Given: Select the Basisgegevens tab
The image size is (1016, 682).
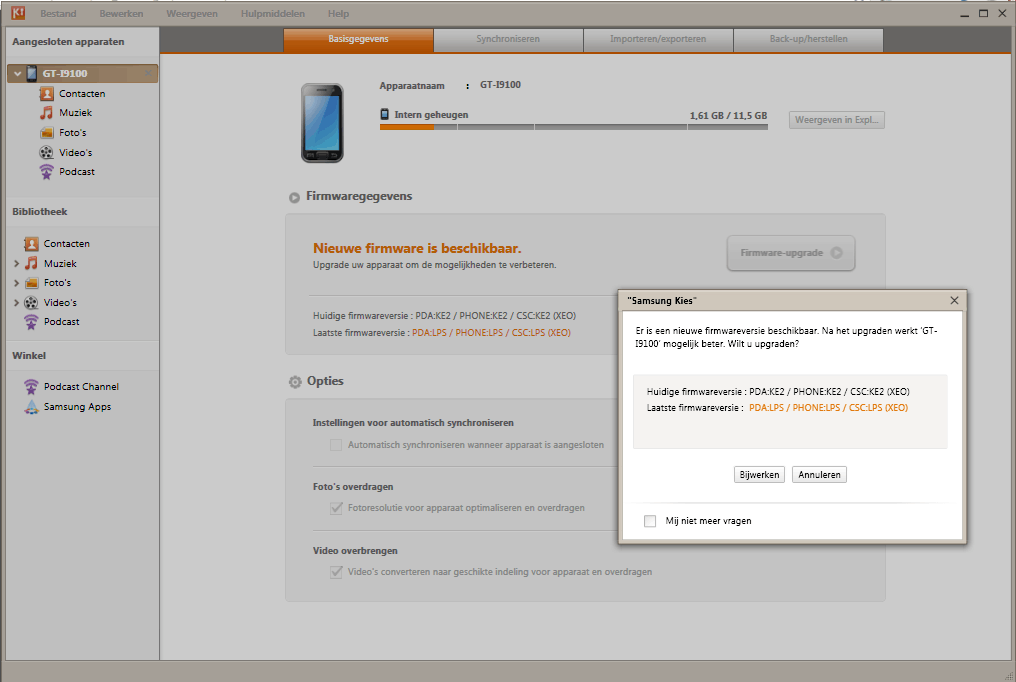Looking at the screenshot, I should 358,40.
